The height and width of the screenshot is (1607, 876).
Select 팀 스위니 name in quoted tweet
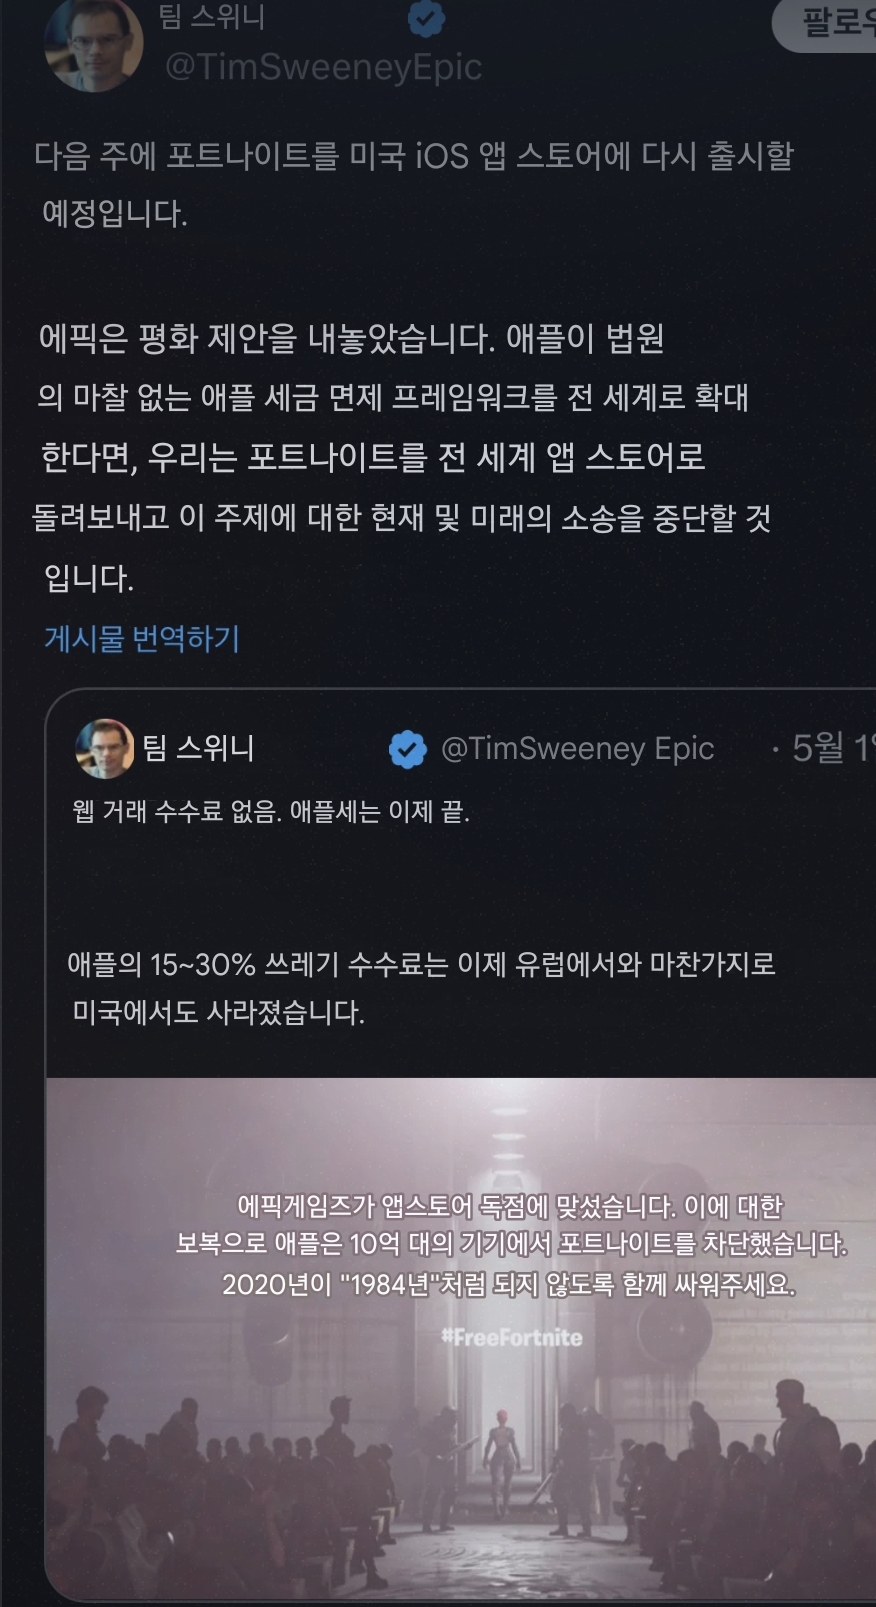(x=198, y=748)
